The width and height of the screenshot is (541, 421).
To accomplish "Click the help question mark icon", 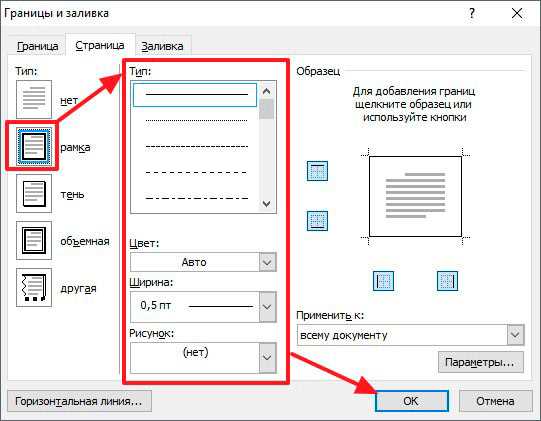I will [x=472, y=14].
